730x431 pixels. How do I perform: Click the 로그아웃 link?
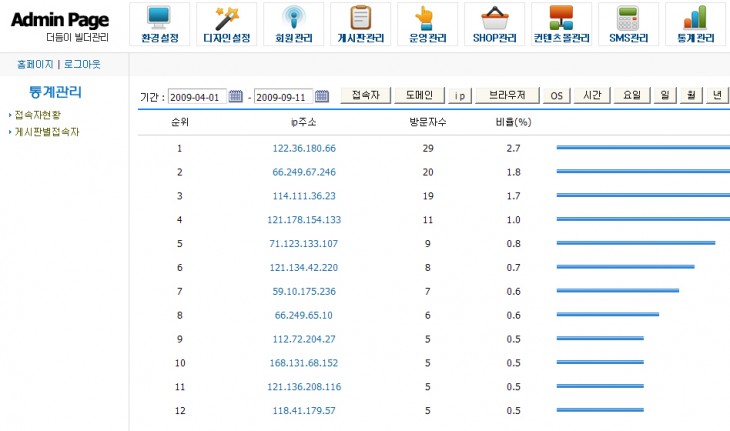click(x=83, y=64)
